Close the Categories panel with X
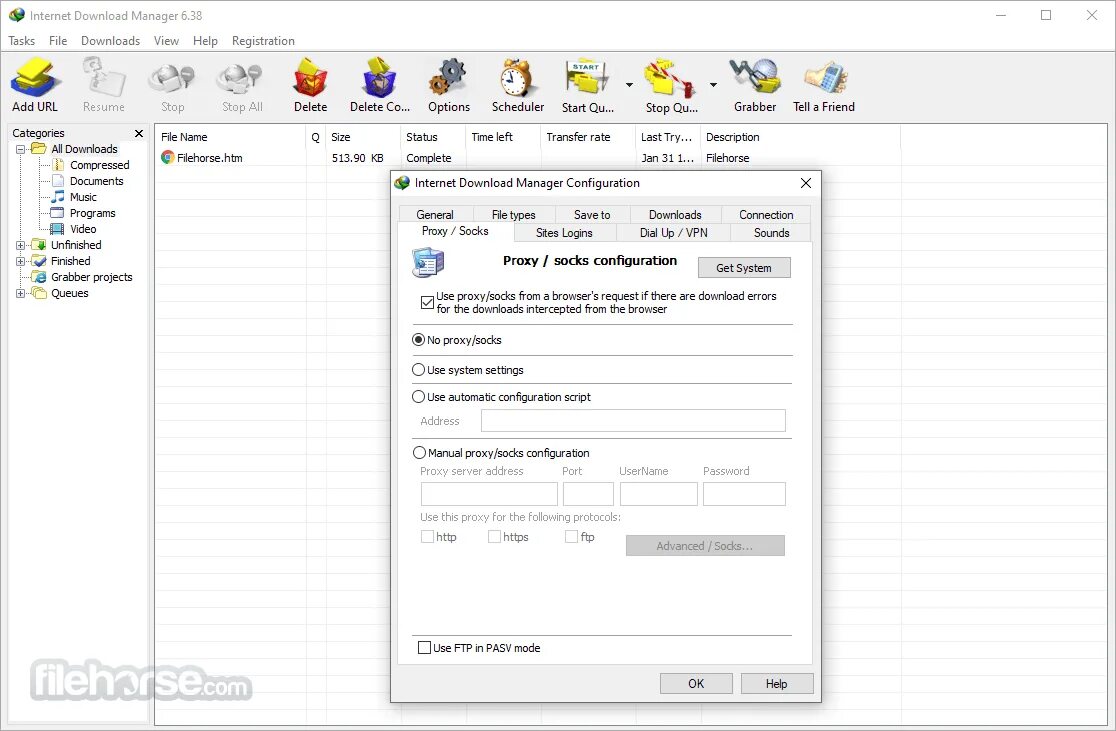This screenshot has height=731, width=1116. coord(139,133)
